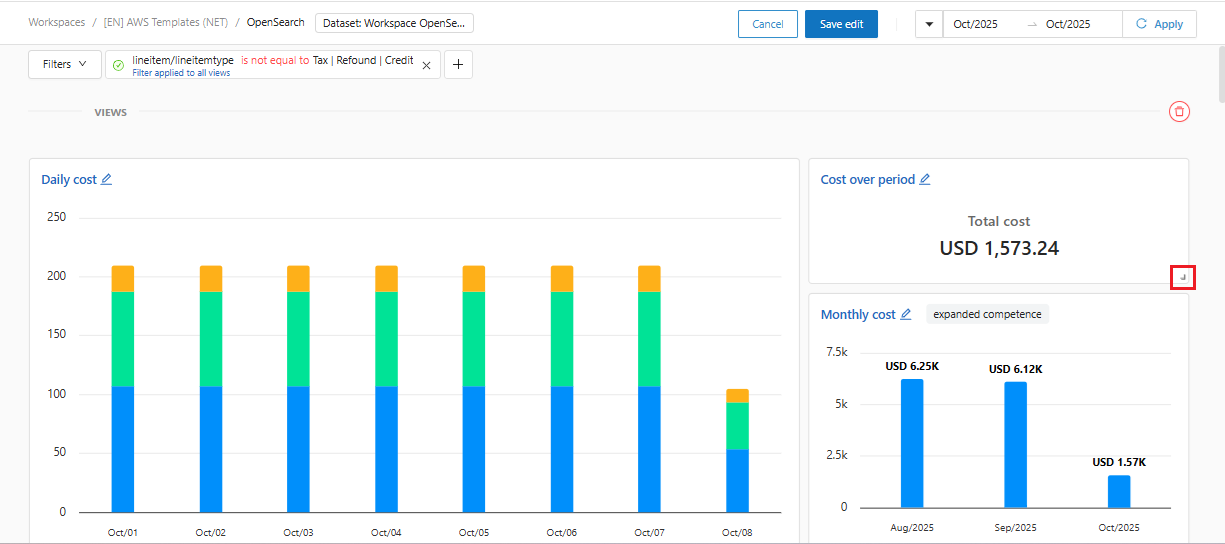This screenshot has width=1225, height=544.
Task: Click the Aug/2025 monthly cost bar
Action: click(x=912, y=443)
